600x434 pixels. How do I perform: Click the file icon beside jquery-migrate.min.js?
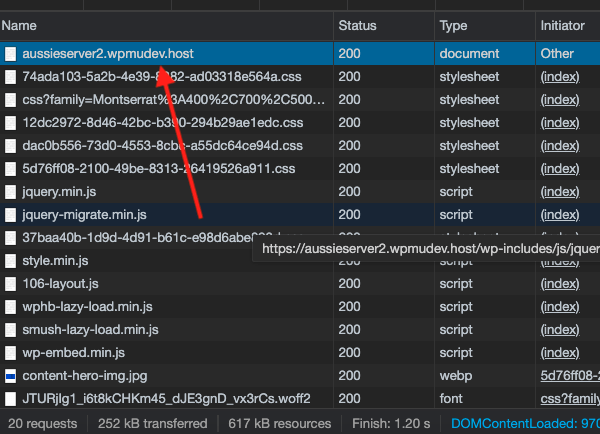[11, 215]
